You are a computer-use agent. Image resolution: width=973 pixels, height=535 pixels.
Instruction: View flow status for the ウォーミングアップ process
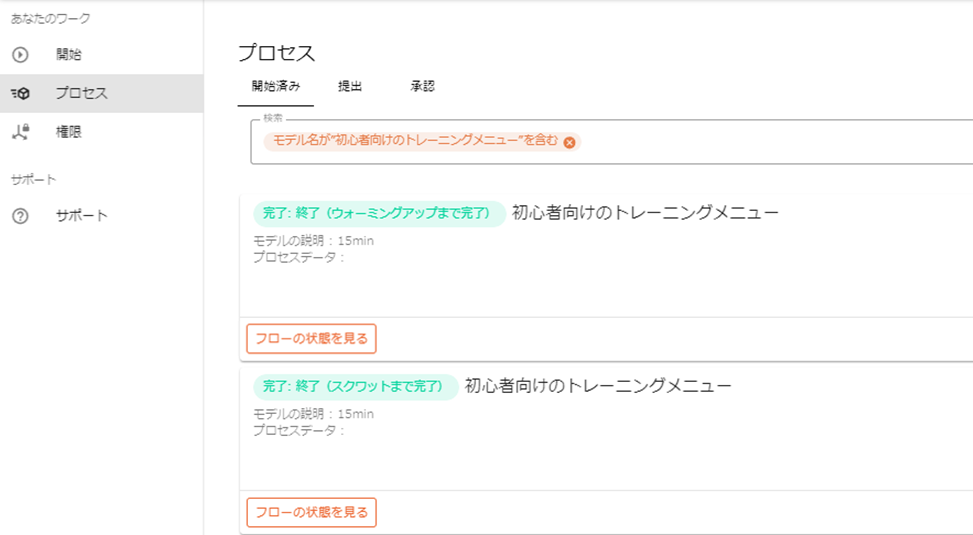coord(311,339)
